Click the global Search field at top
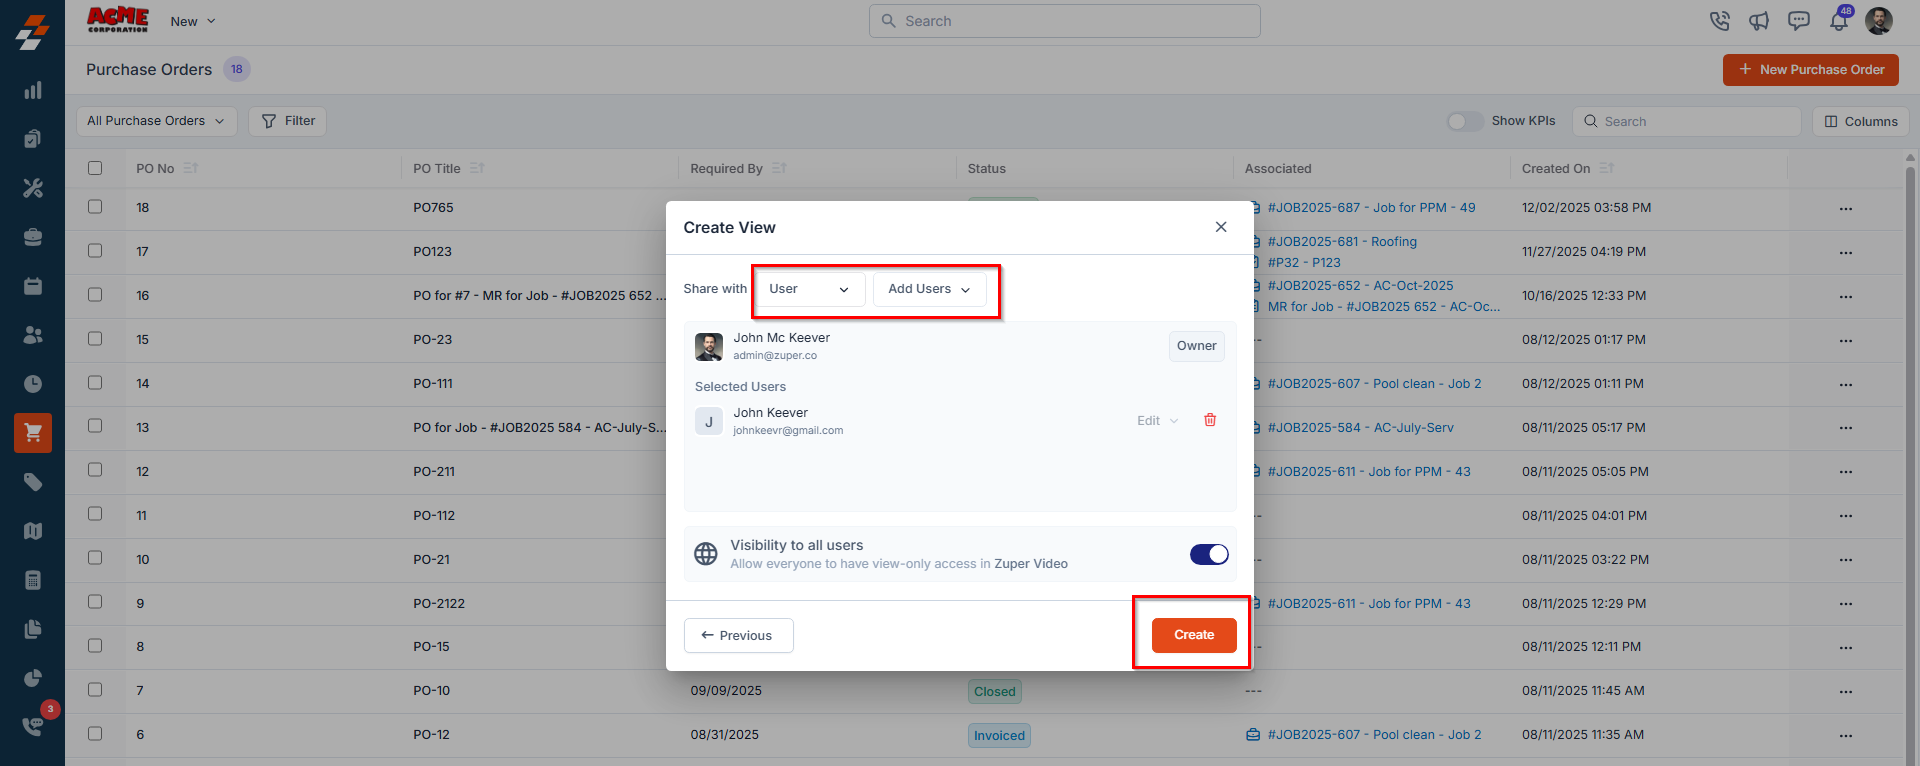Viewport: 1920px width, 766px height. (1065, 21)
